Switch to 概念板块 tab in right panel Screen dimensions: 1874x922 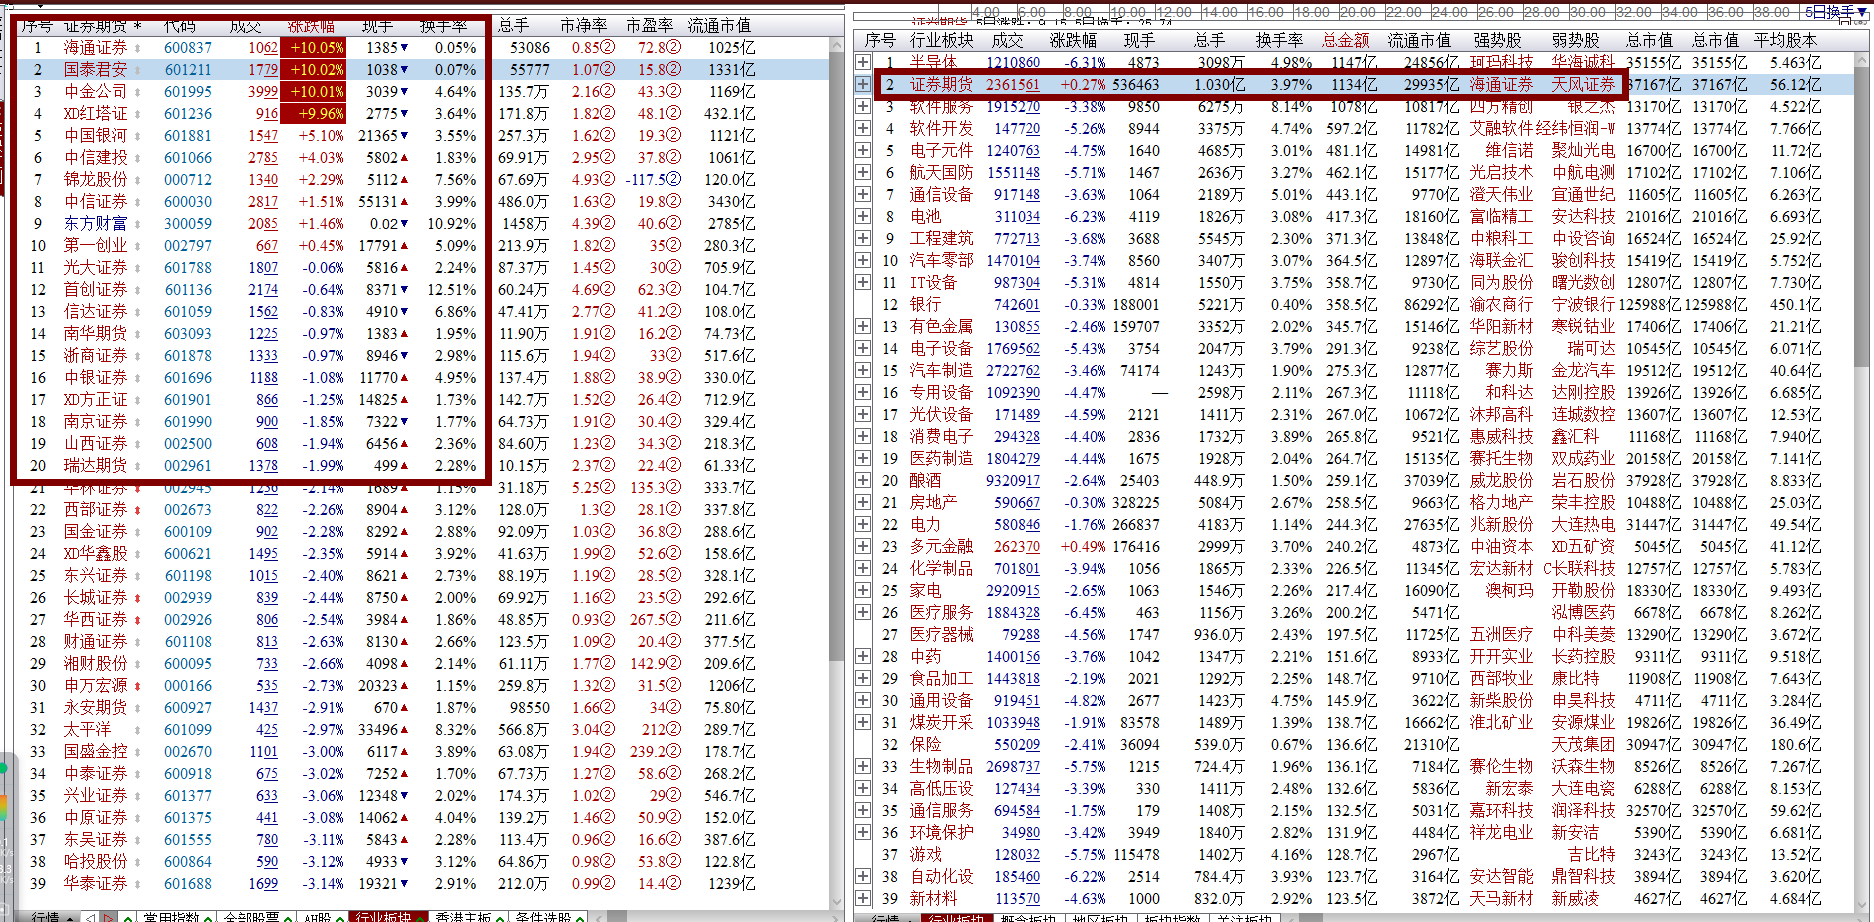[x=1029, y=917]
